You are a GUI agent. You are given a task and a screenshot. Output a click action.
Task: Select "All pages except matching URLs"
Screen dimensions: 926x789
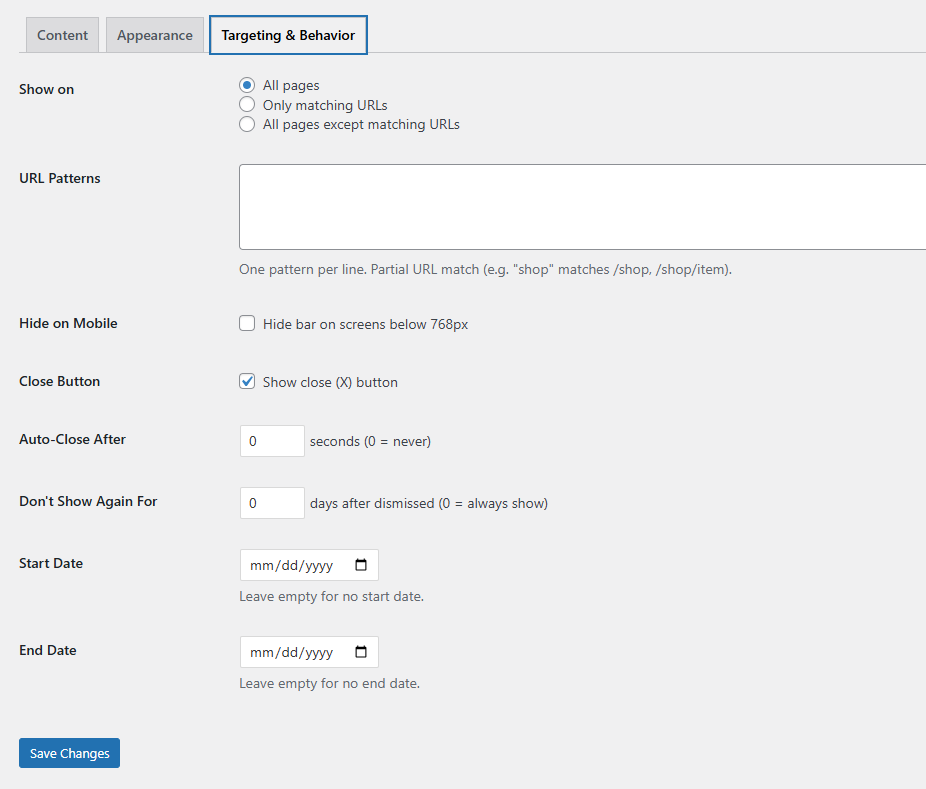247,124
